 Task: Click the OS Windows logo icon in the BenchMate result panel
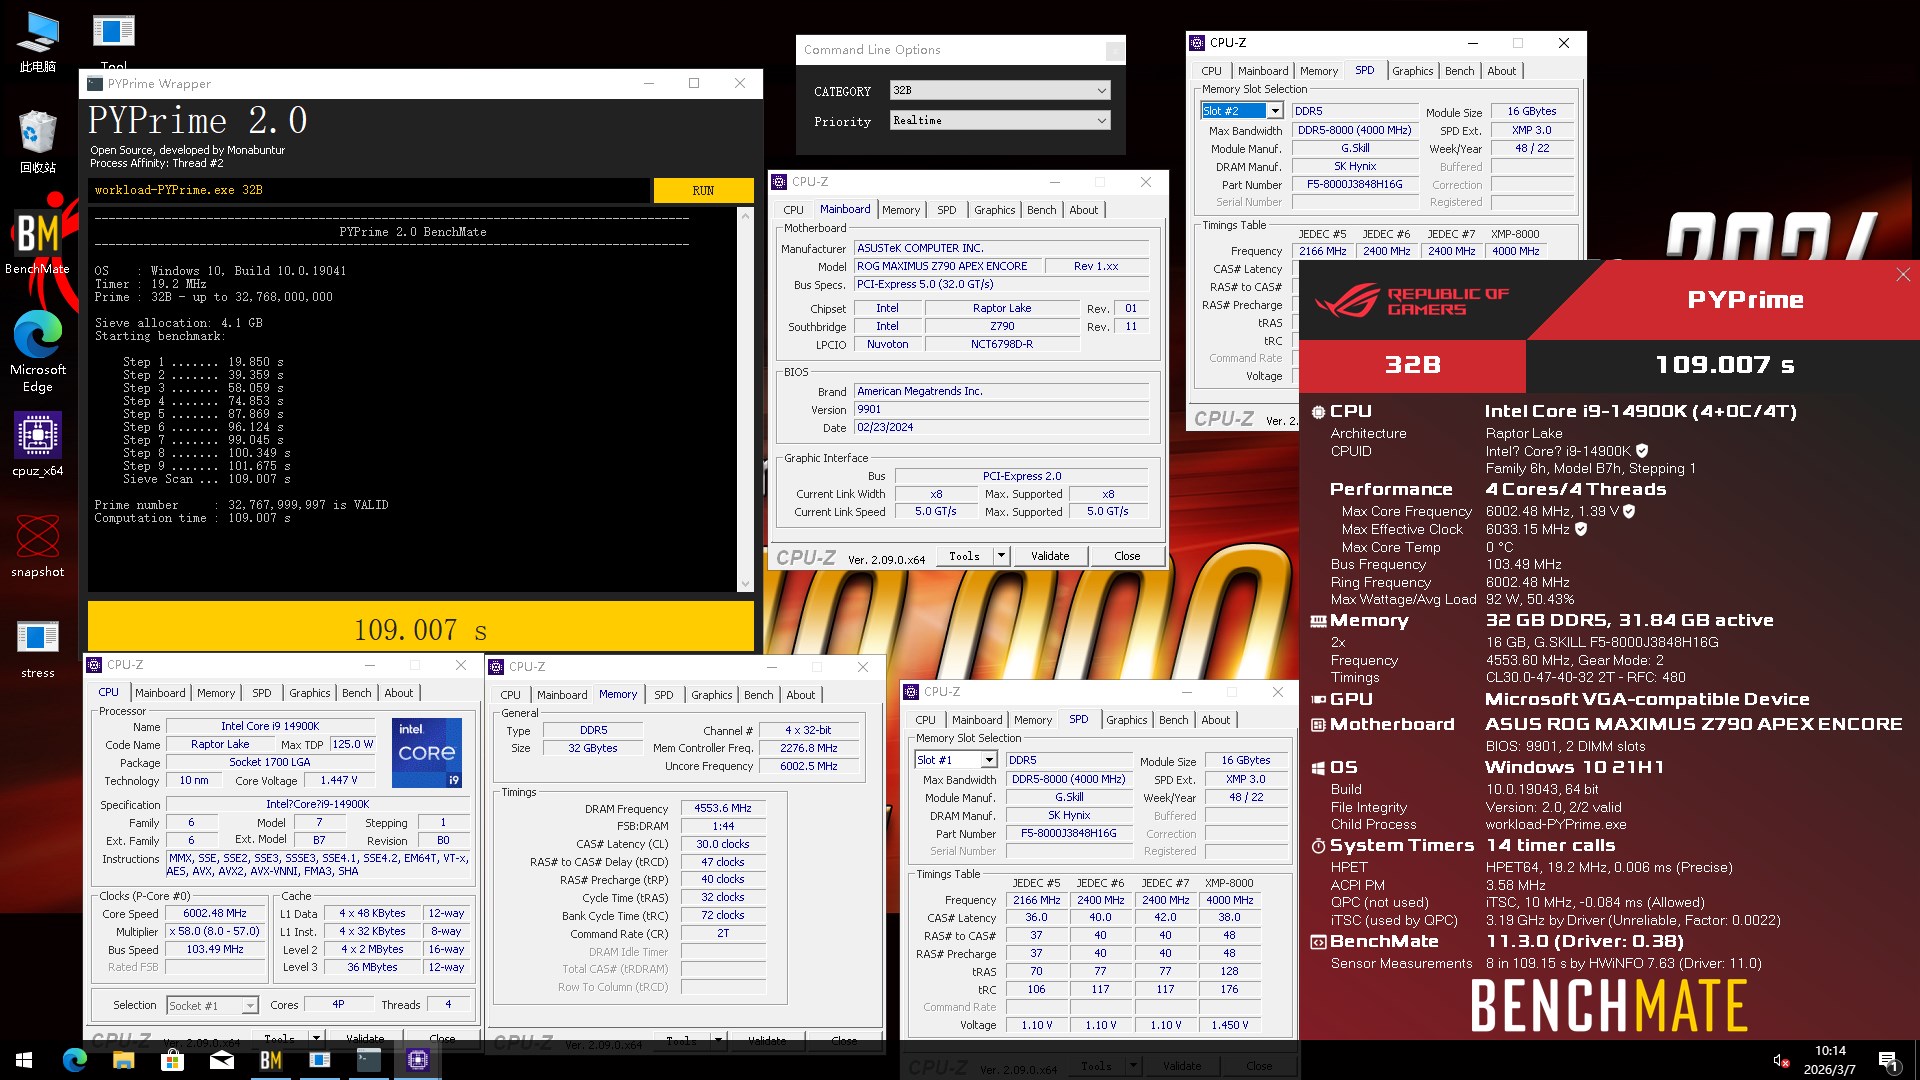(1318, 768)
